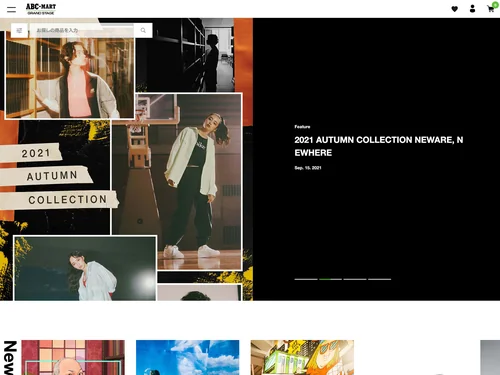
Task: Click the search filter icon beside search box
Action: pos(19,30)
